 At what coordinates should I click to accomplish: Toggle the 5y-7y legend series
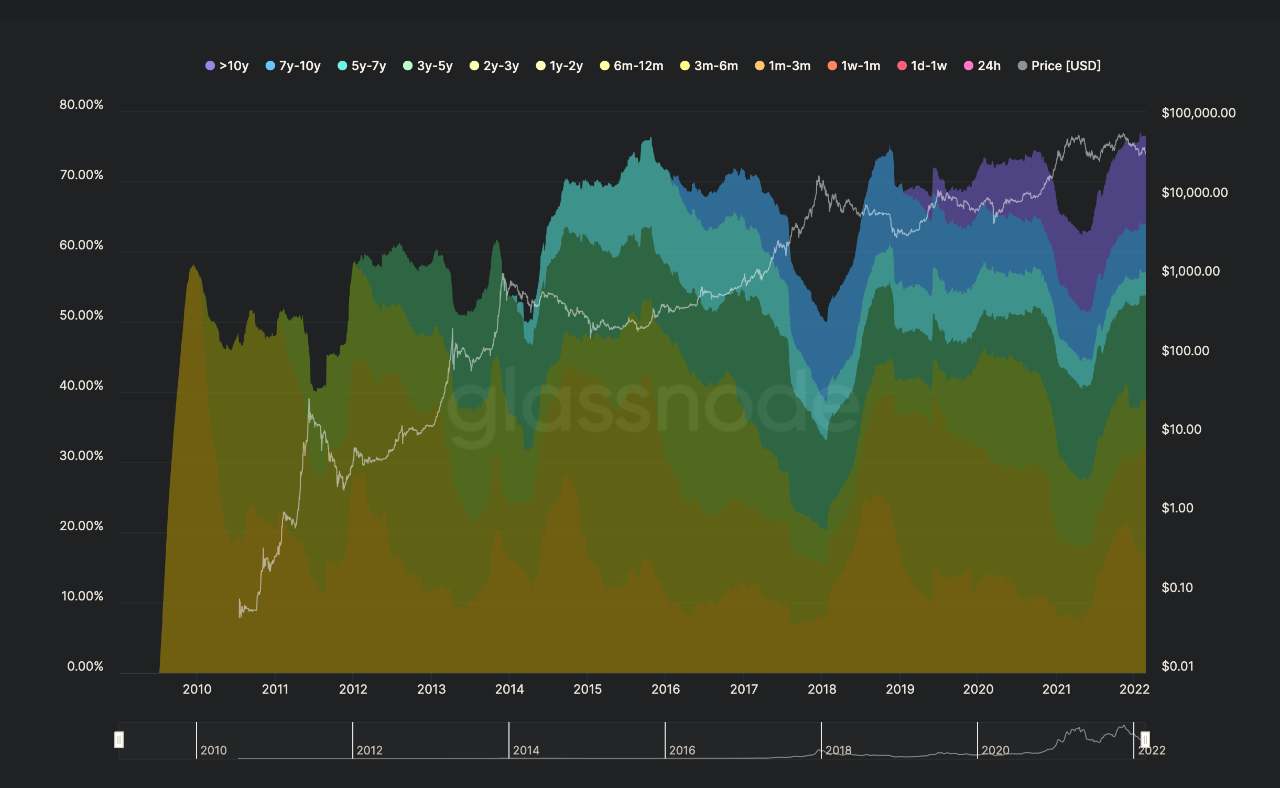(363, 66)
